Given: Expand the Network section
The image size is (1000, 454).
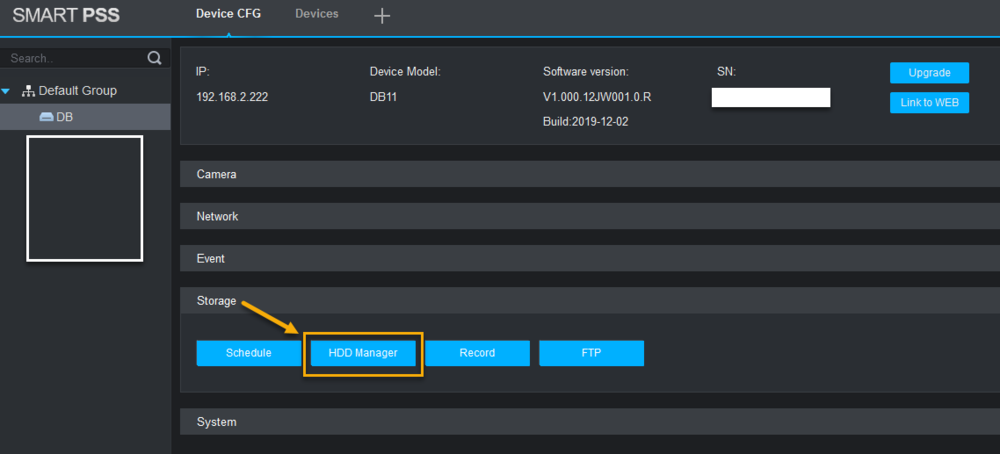Looking at the screenshot, I should tap(590, 216).
